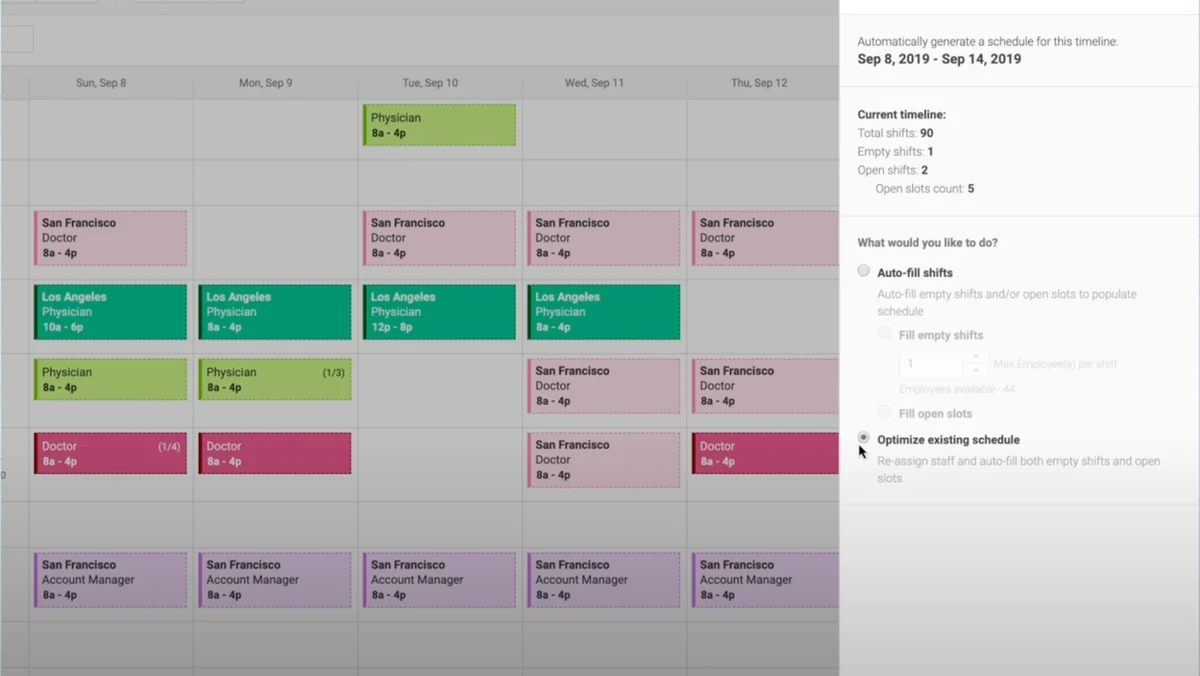This screenshot has width=1200, height=676.
Task: Decrease max employees with the down arrow
Action: pyautogui.click(x=977, y=371)
